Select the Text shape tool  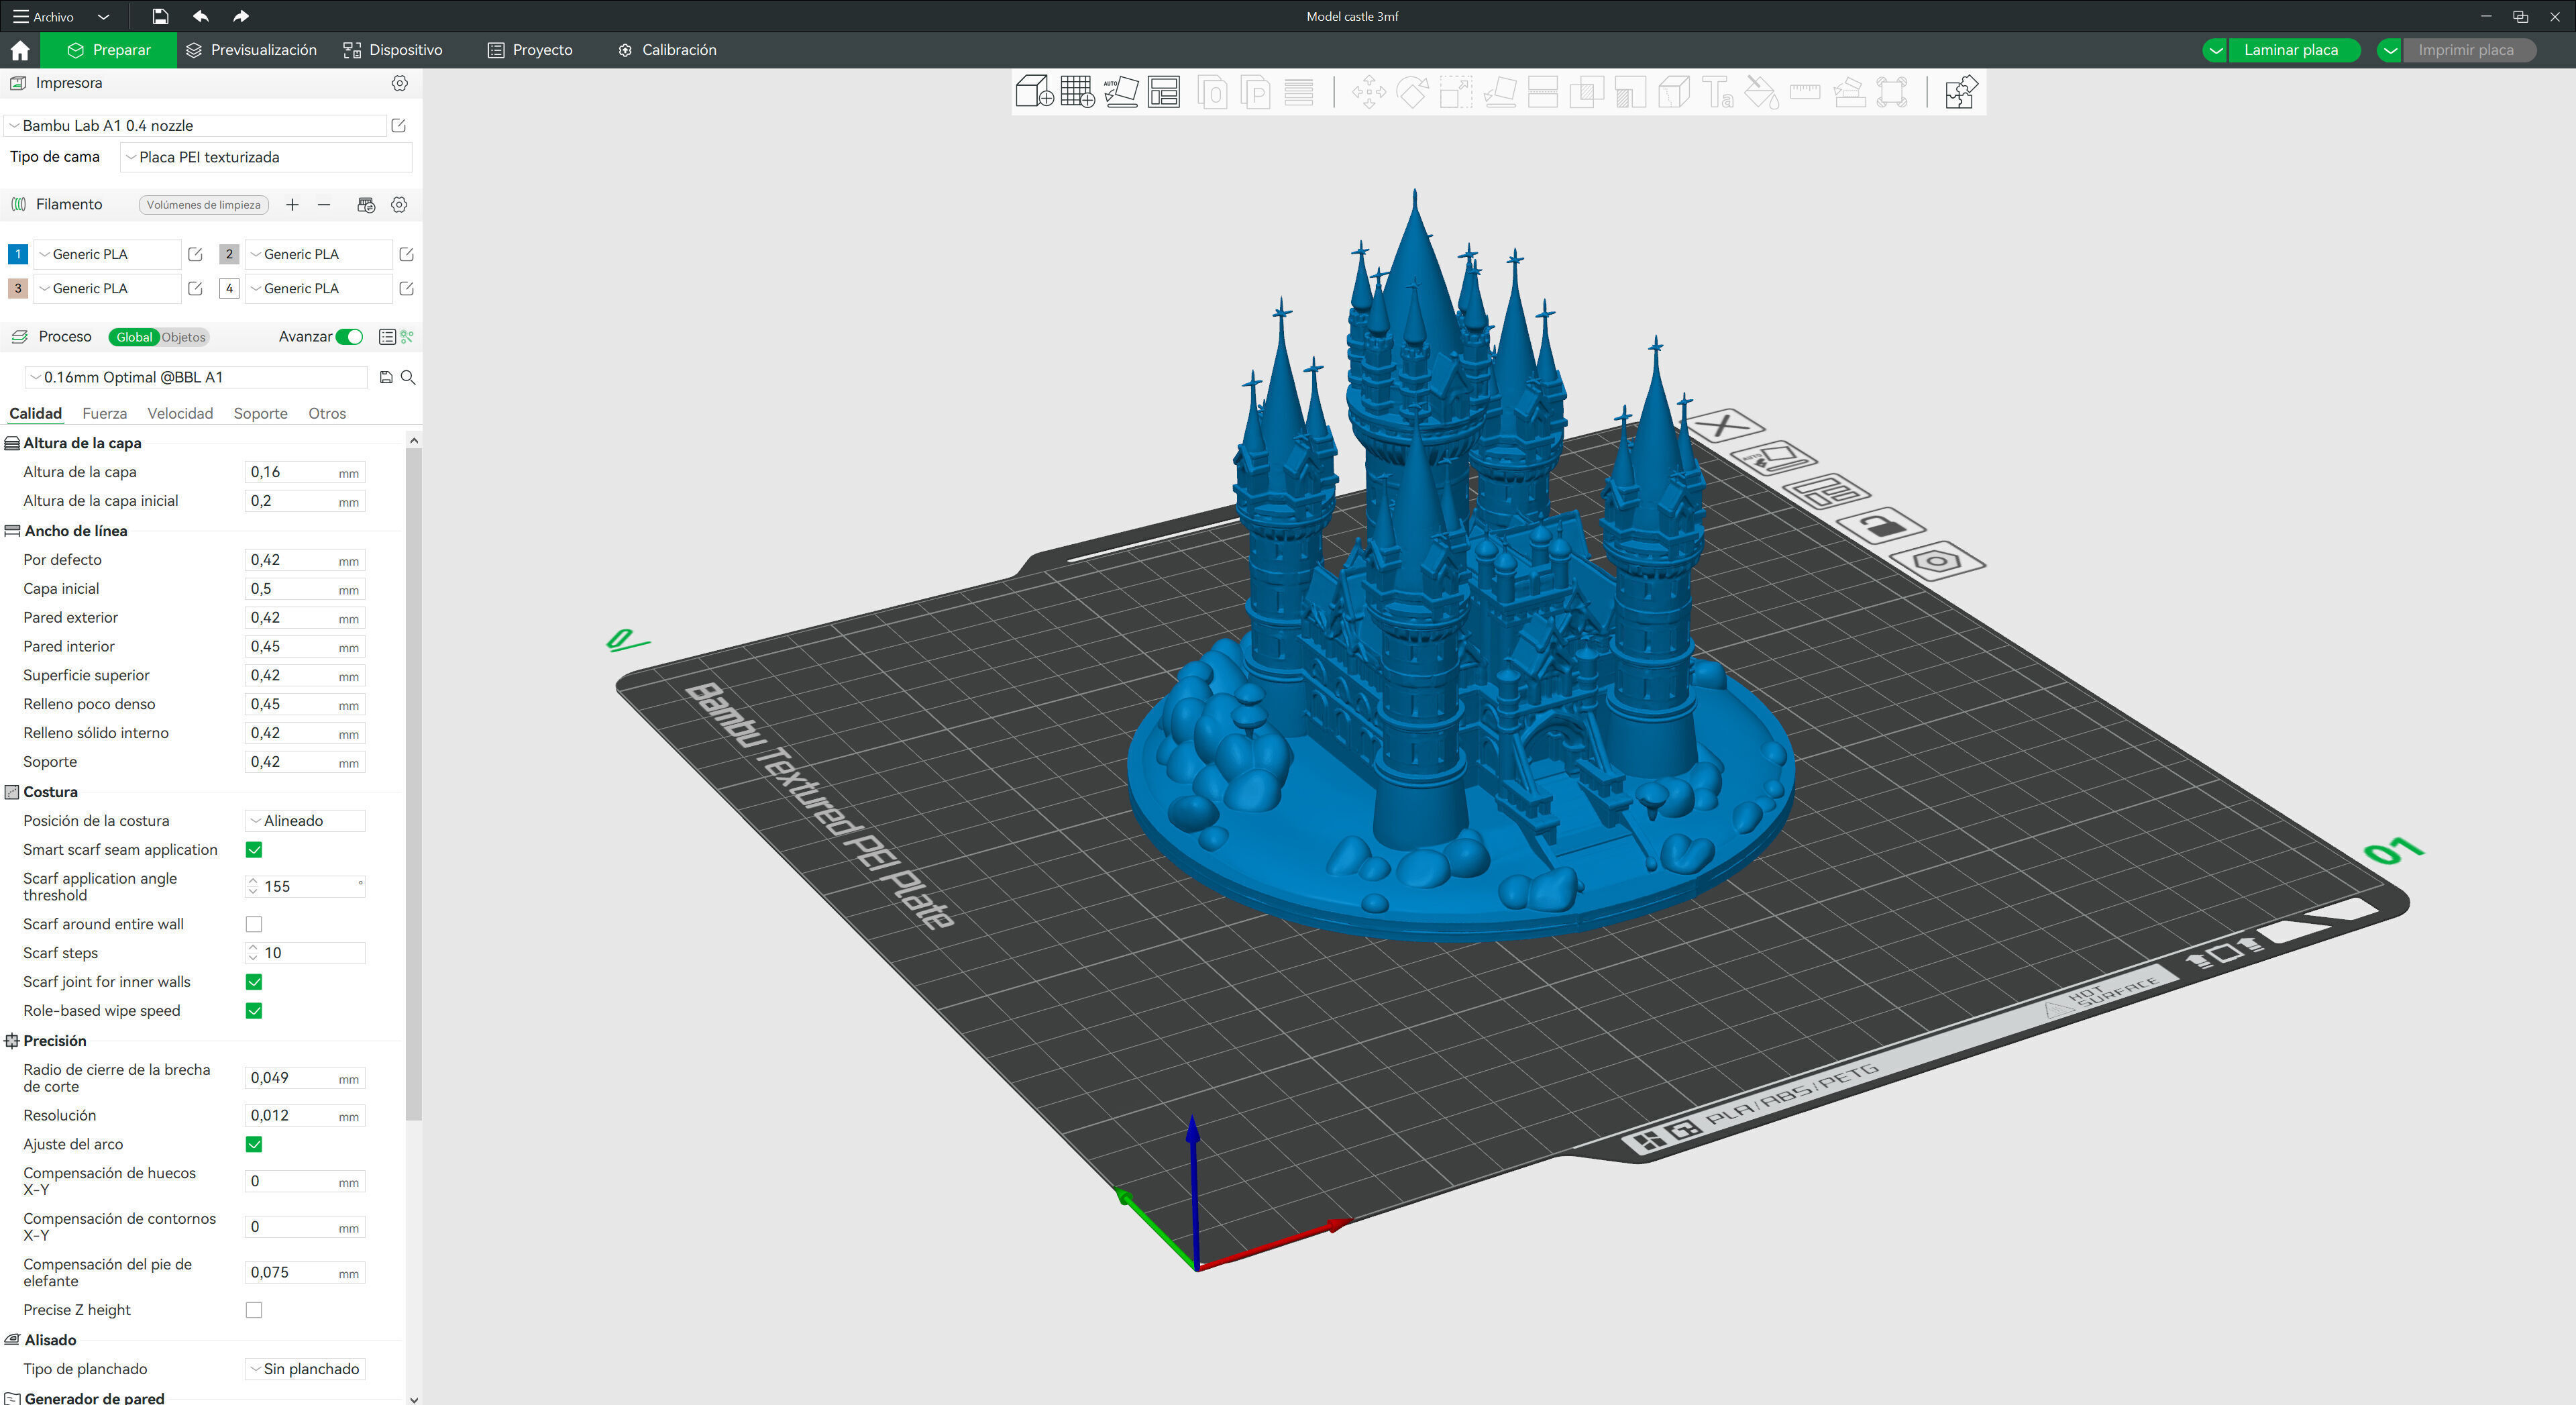[x=1717, y=92]
